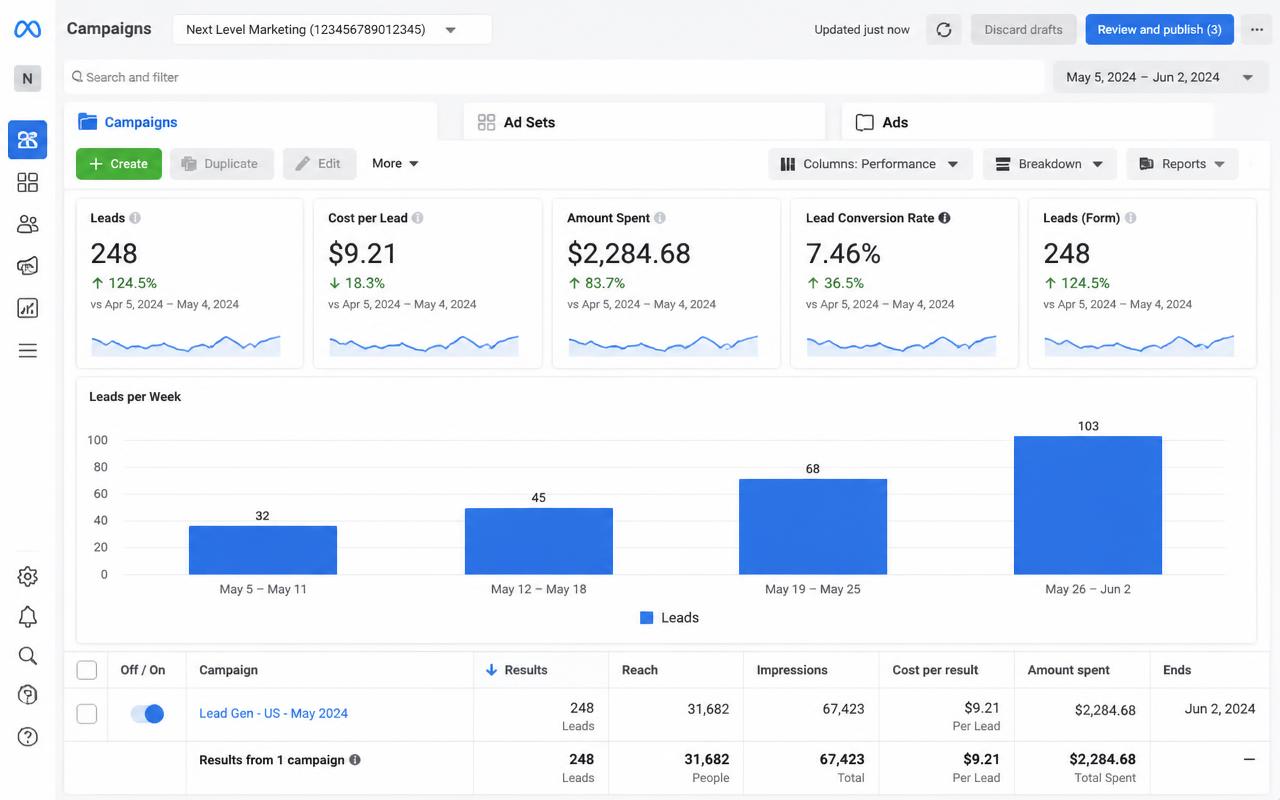Open the grid overview icon in sidebar

pyautogui.click(x=27, y=182)
